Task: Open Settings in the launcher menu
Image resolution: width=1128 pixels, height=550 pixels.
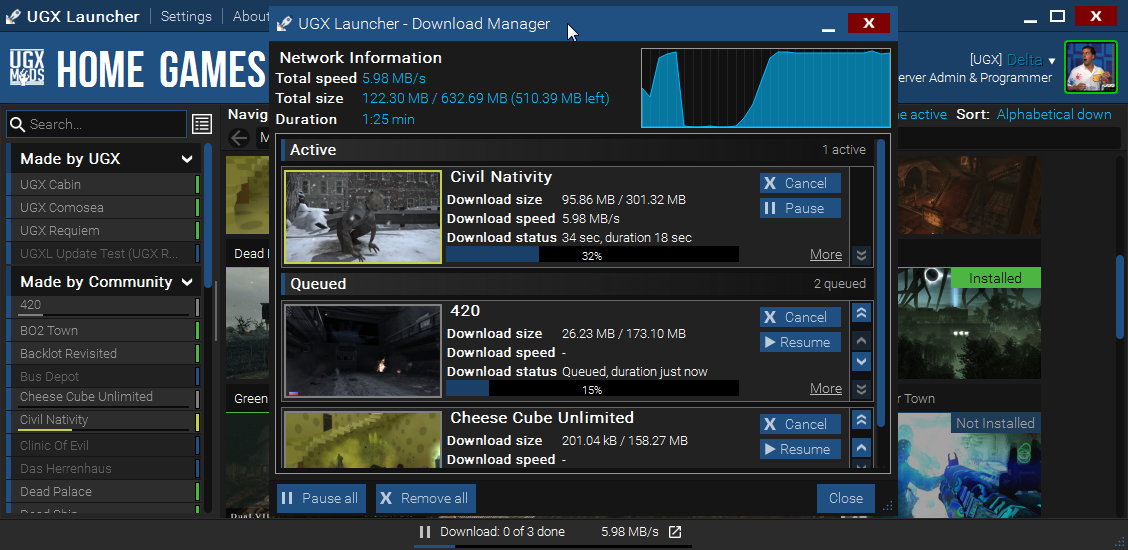Action: pos(186,17)
